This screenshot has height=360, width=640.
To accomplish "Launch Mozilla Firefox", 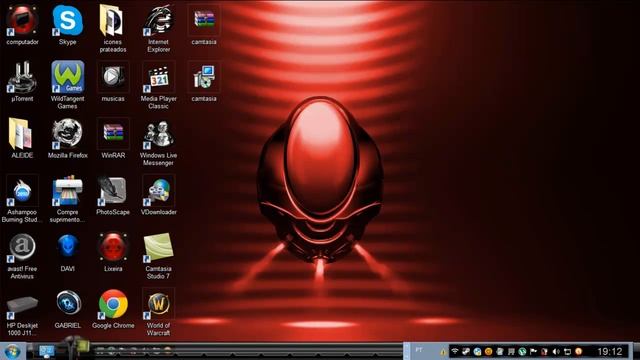I will coord(67,138).
